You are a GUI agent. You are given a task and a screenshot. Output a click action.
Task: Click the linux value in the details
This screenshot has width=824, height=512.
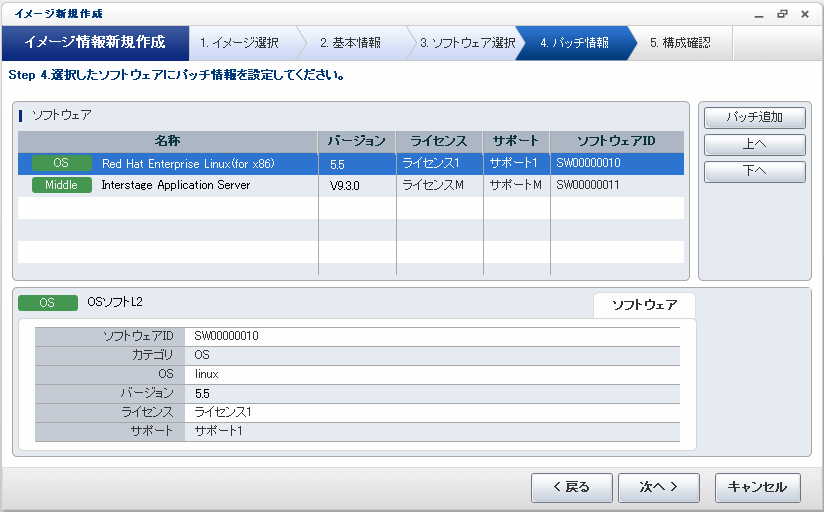tap(207, 374)
